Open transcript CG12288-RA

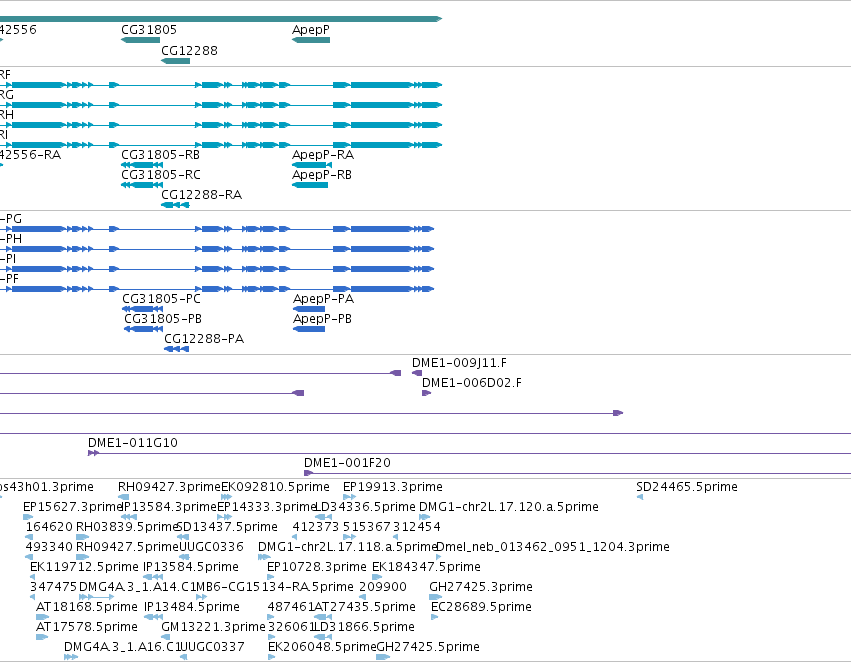[x=201, y=195]
